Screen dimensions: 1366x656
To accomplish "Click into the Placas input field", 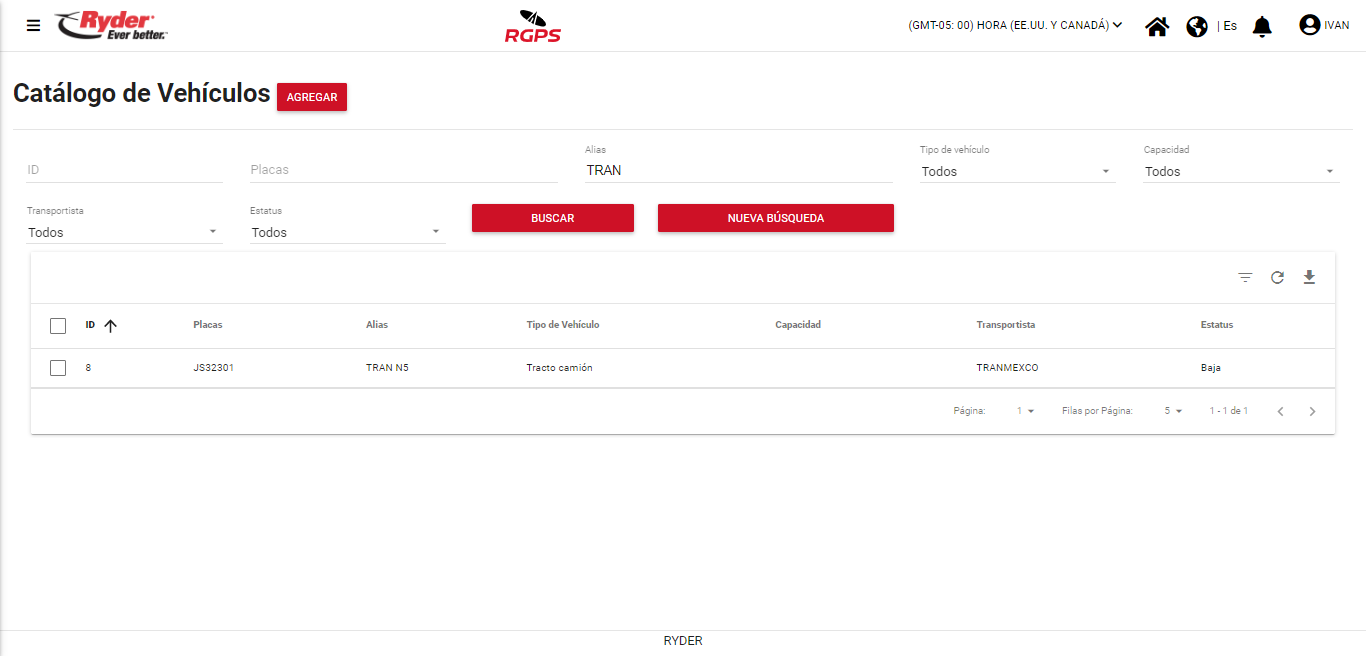I will [x=403, y=170].
